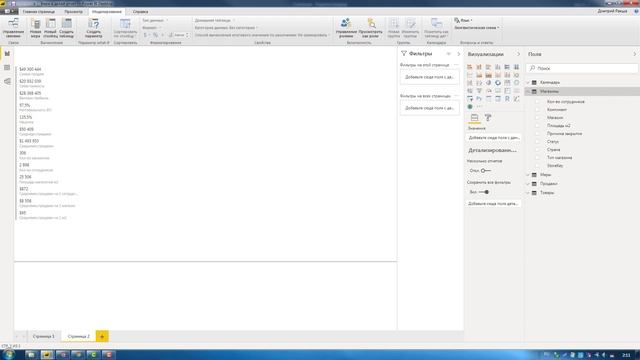The height and width of the screenshot is (360, 640).
Task: Select the slicer visual
Action: click(470, 99)
